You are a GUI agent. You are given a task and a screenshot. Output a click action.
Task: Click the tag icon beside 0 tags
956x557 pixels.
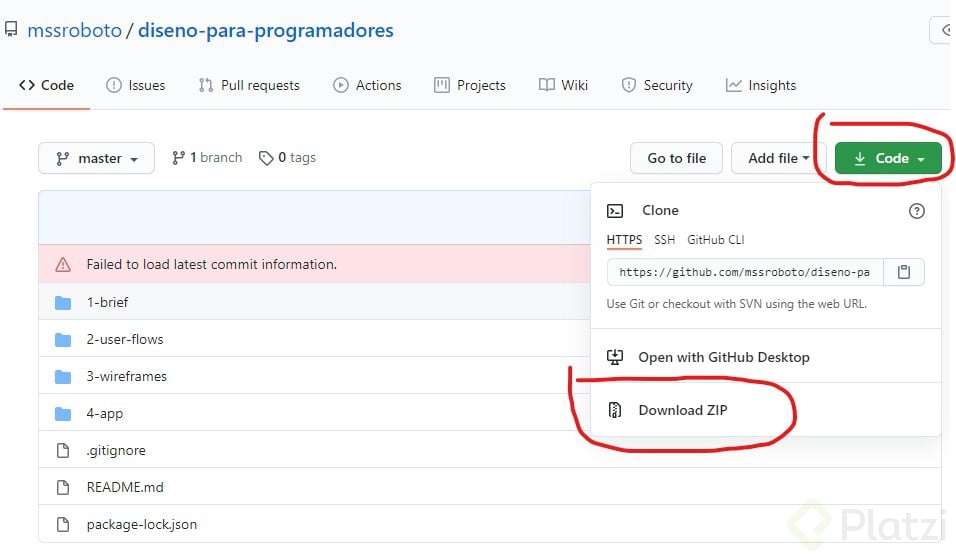(266, 158)
